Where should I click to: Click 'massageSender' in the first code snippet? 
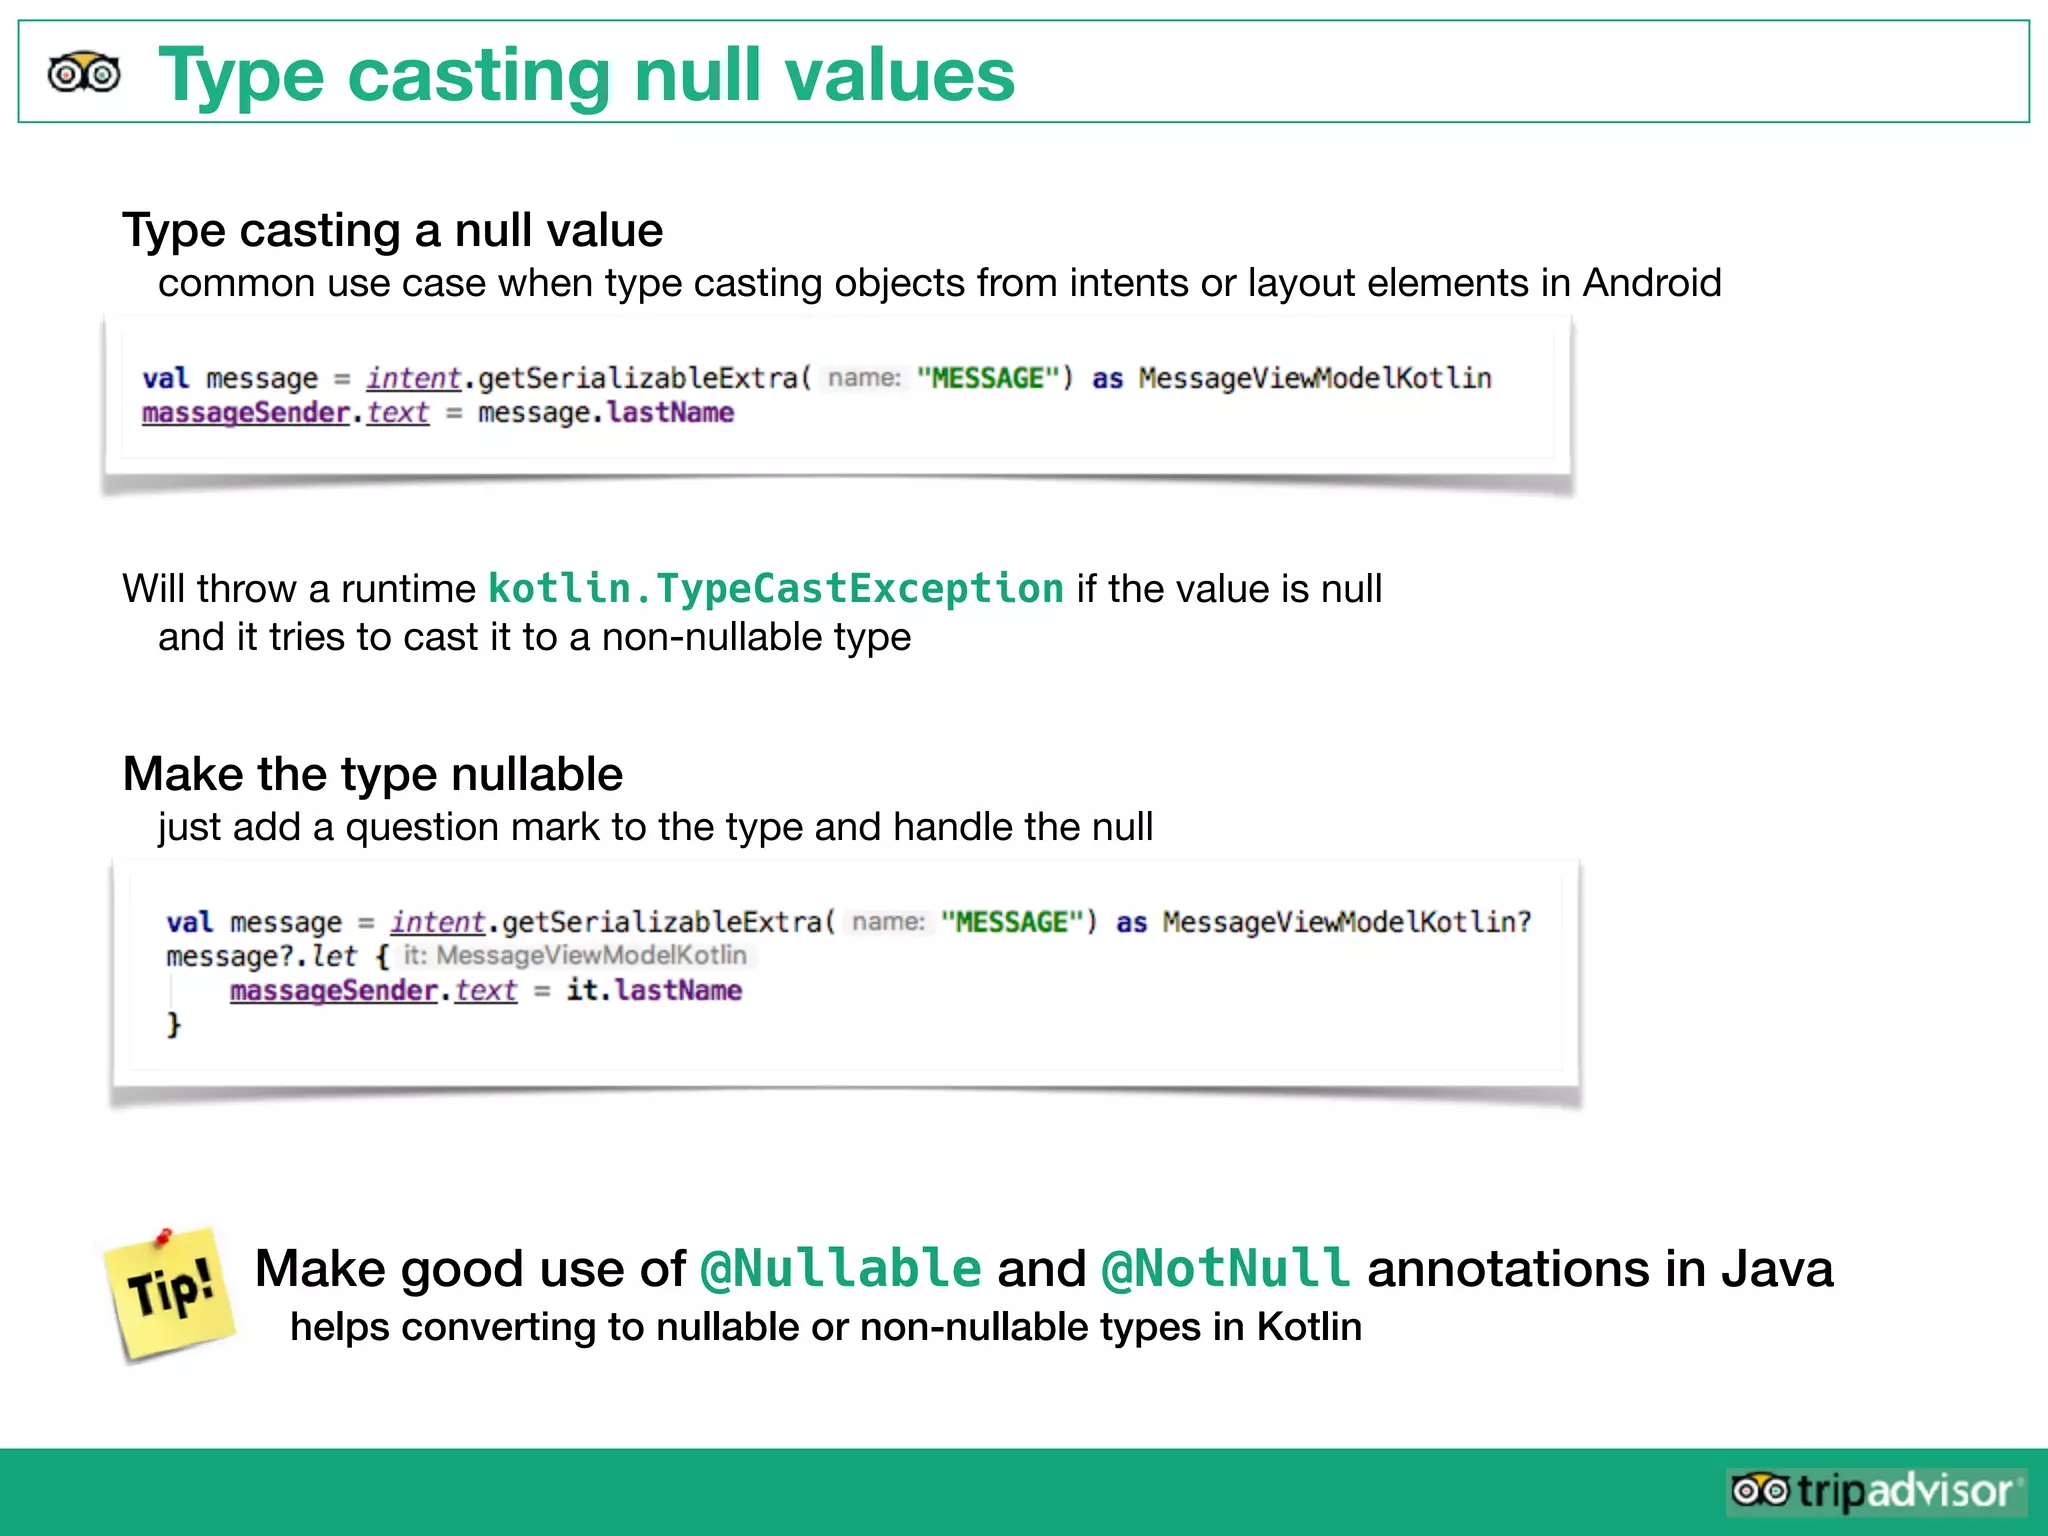(245, 412)
